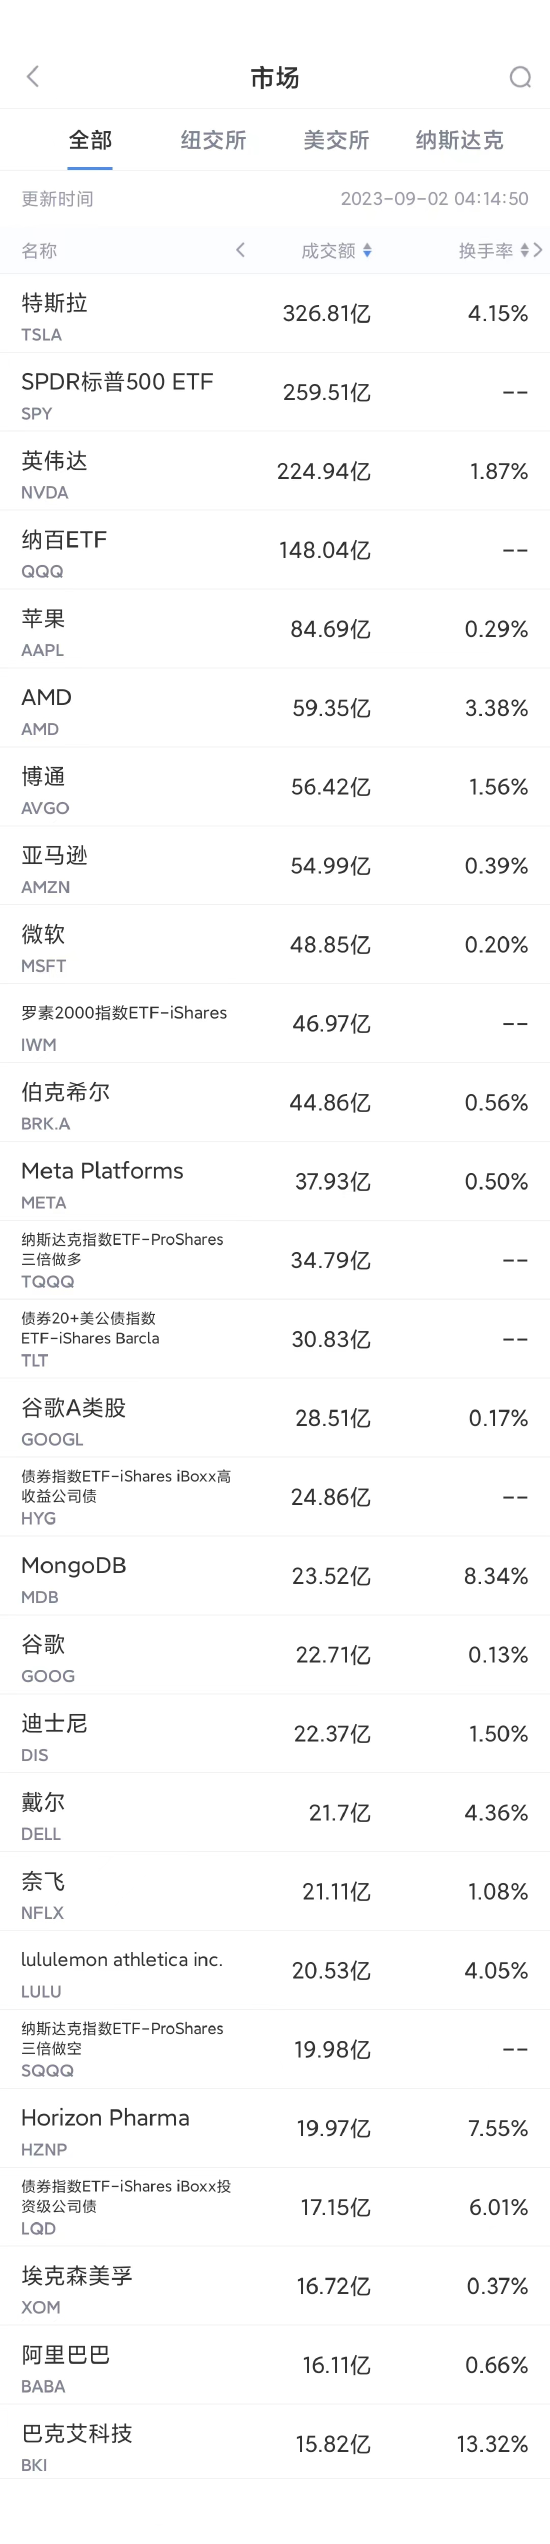
Task: Open the search magnifier icon
Action: click(x=520, y=77)
